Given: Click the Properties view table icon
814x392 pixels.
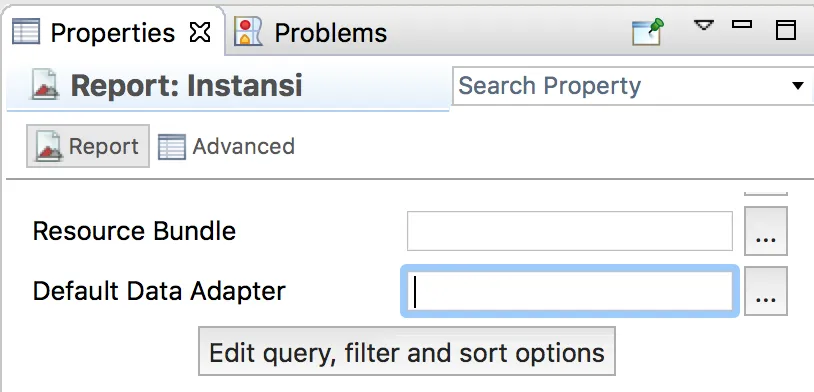Looking at the screenshot, I should click(x=26, y=32).
